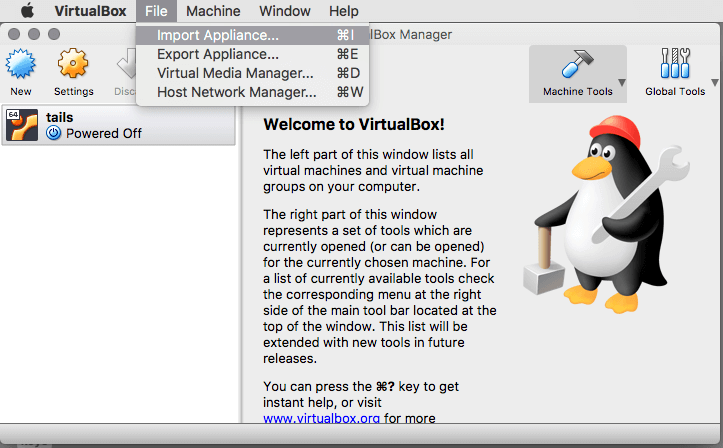Open the Apple menu
This screenshot has height=448, width=723.
pos(27,11)
